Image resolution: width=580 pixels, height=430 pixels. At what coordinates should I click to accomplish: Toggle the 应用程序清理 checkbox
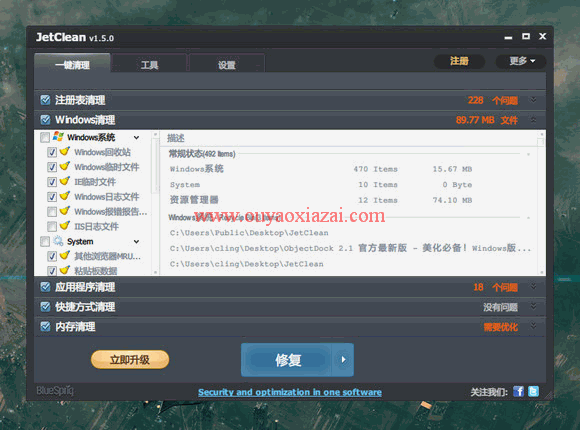(45, 287)
